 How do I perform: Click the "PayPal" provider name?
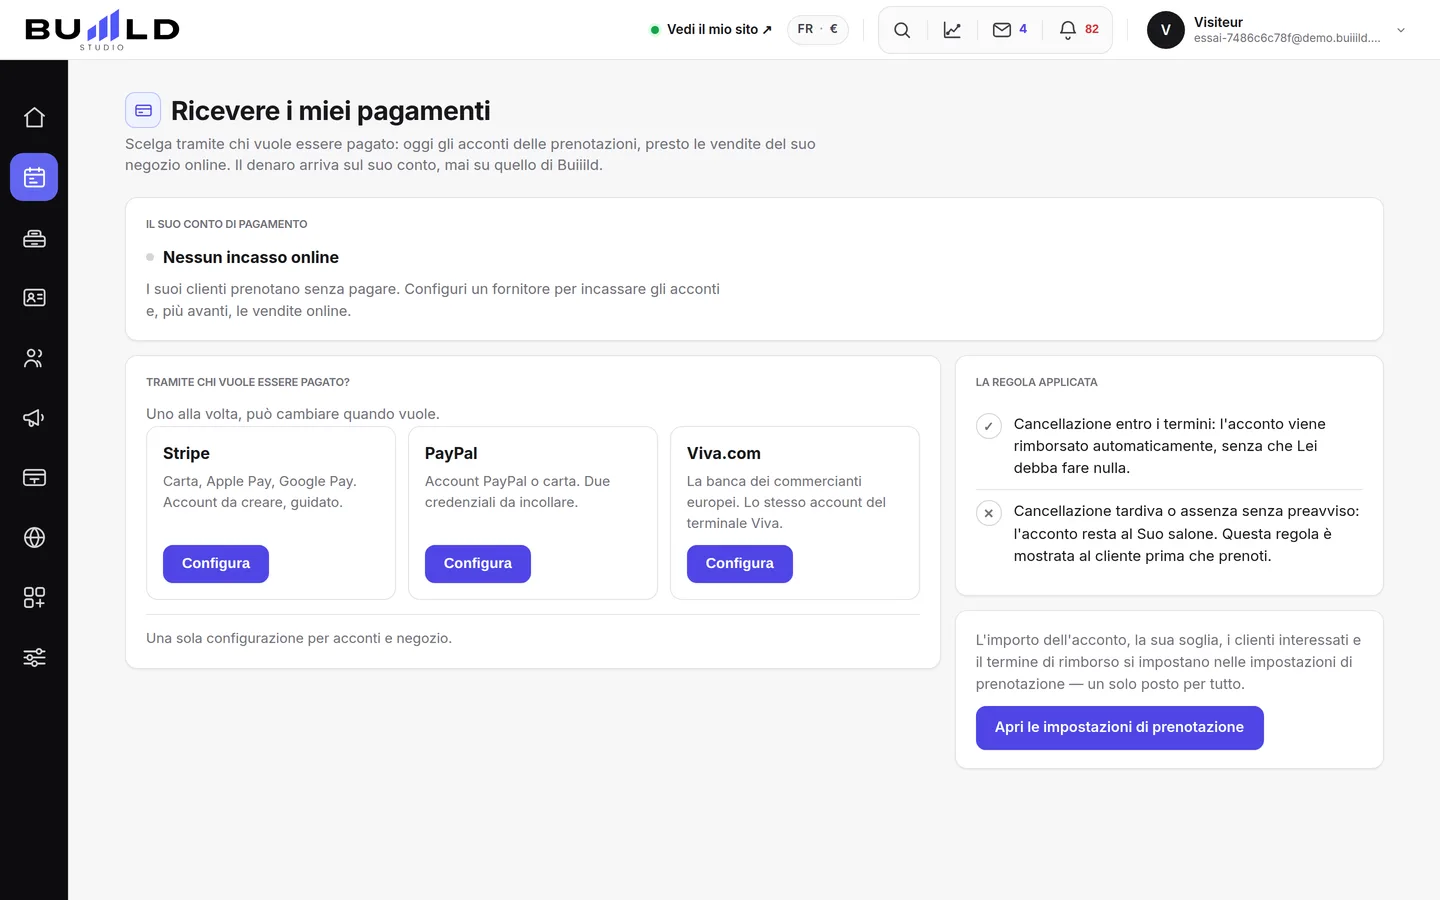pos(451,453)
